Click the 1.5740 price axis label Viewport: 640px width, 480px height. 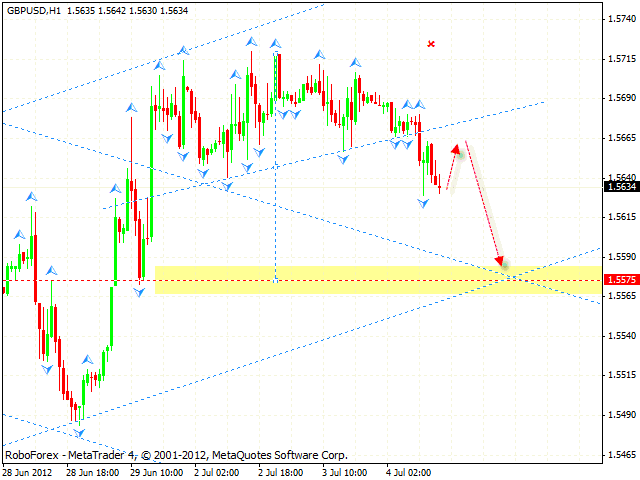click(x=622, y=18)
